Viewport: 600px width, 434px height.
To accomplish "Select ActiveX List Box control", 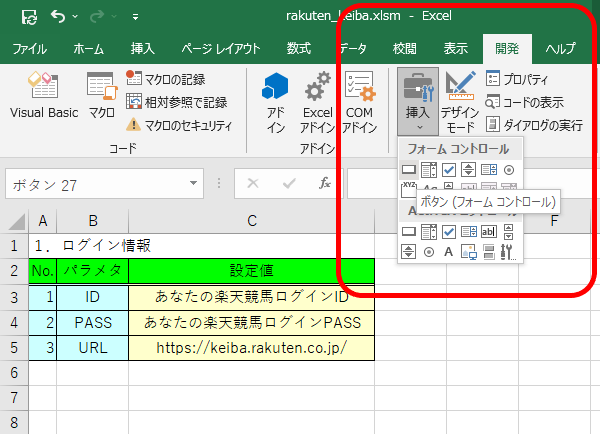I will pos(469,232).
